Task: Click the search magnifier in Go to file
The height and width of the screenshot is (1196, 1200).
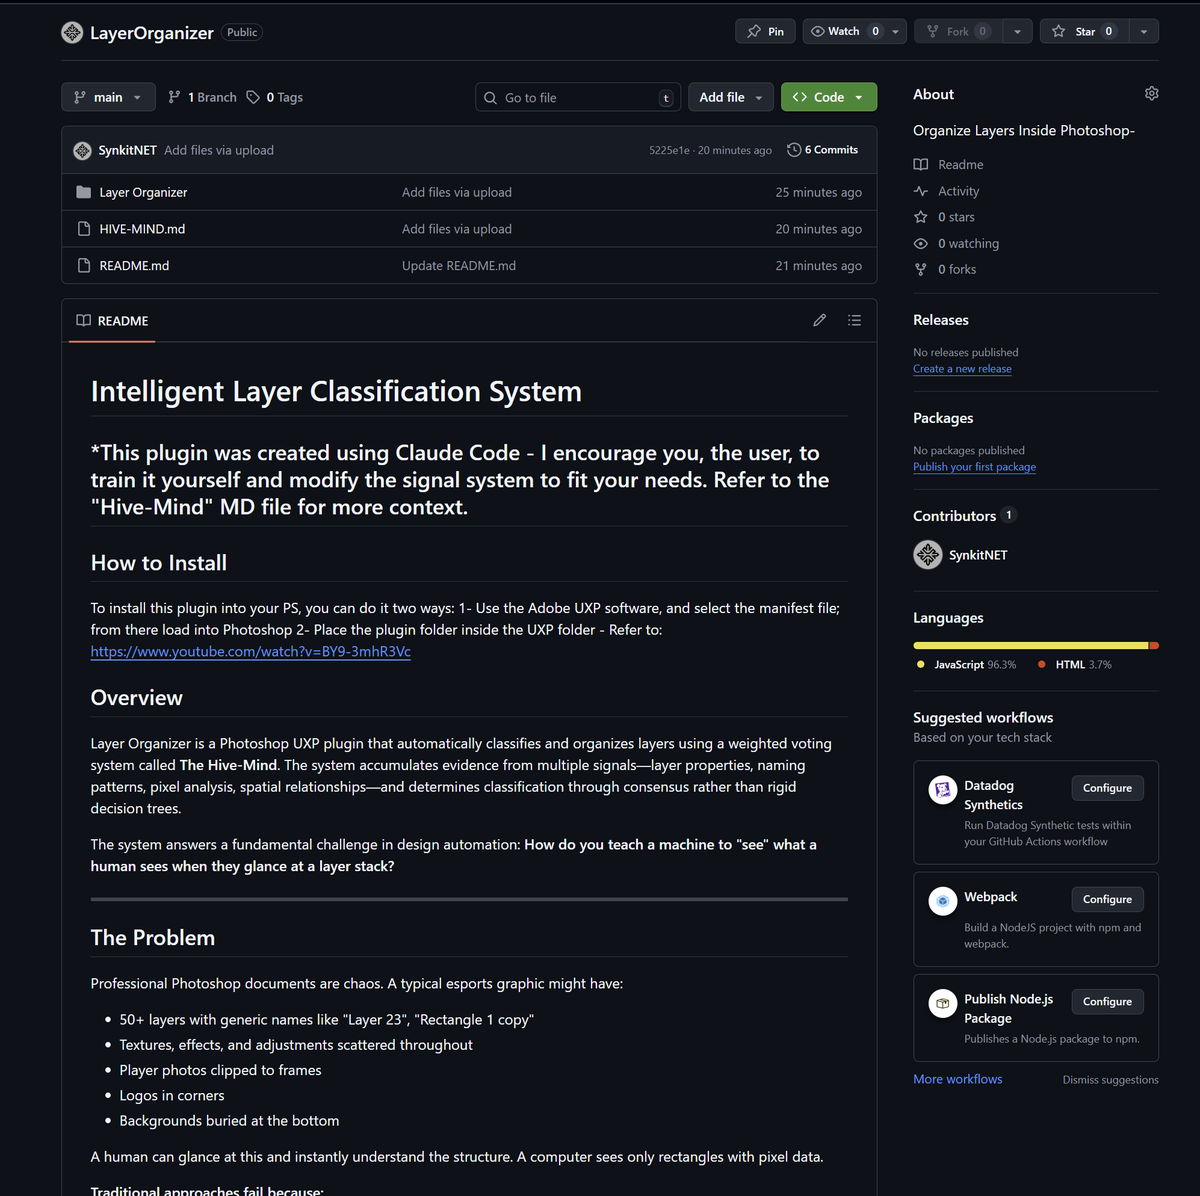Action: (490, 98)
